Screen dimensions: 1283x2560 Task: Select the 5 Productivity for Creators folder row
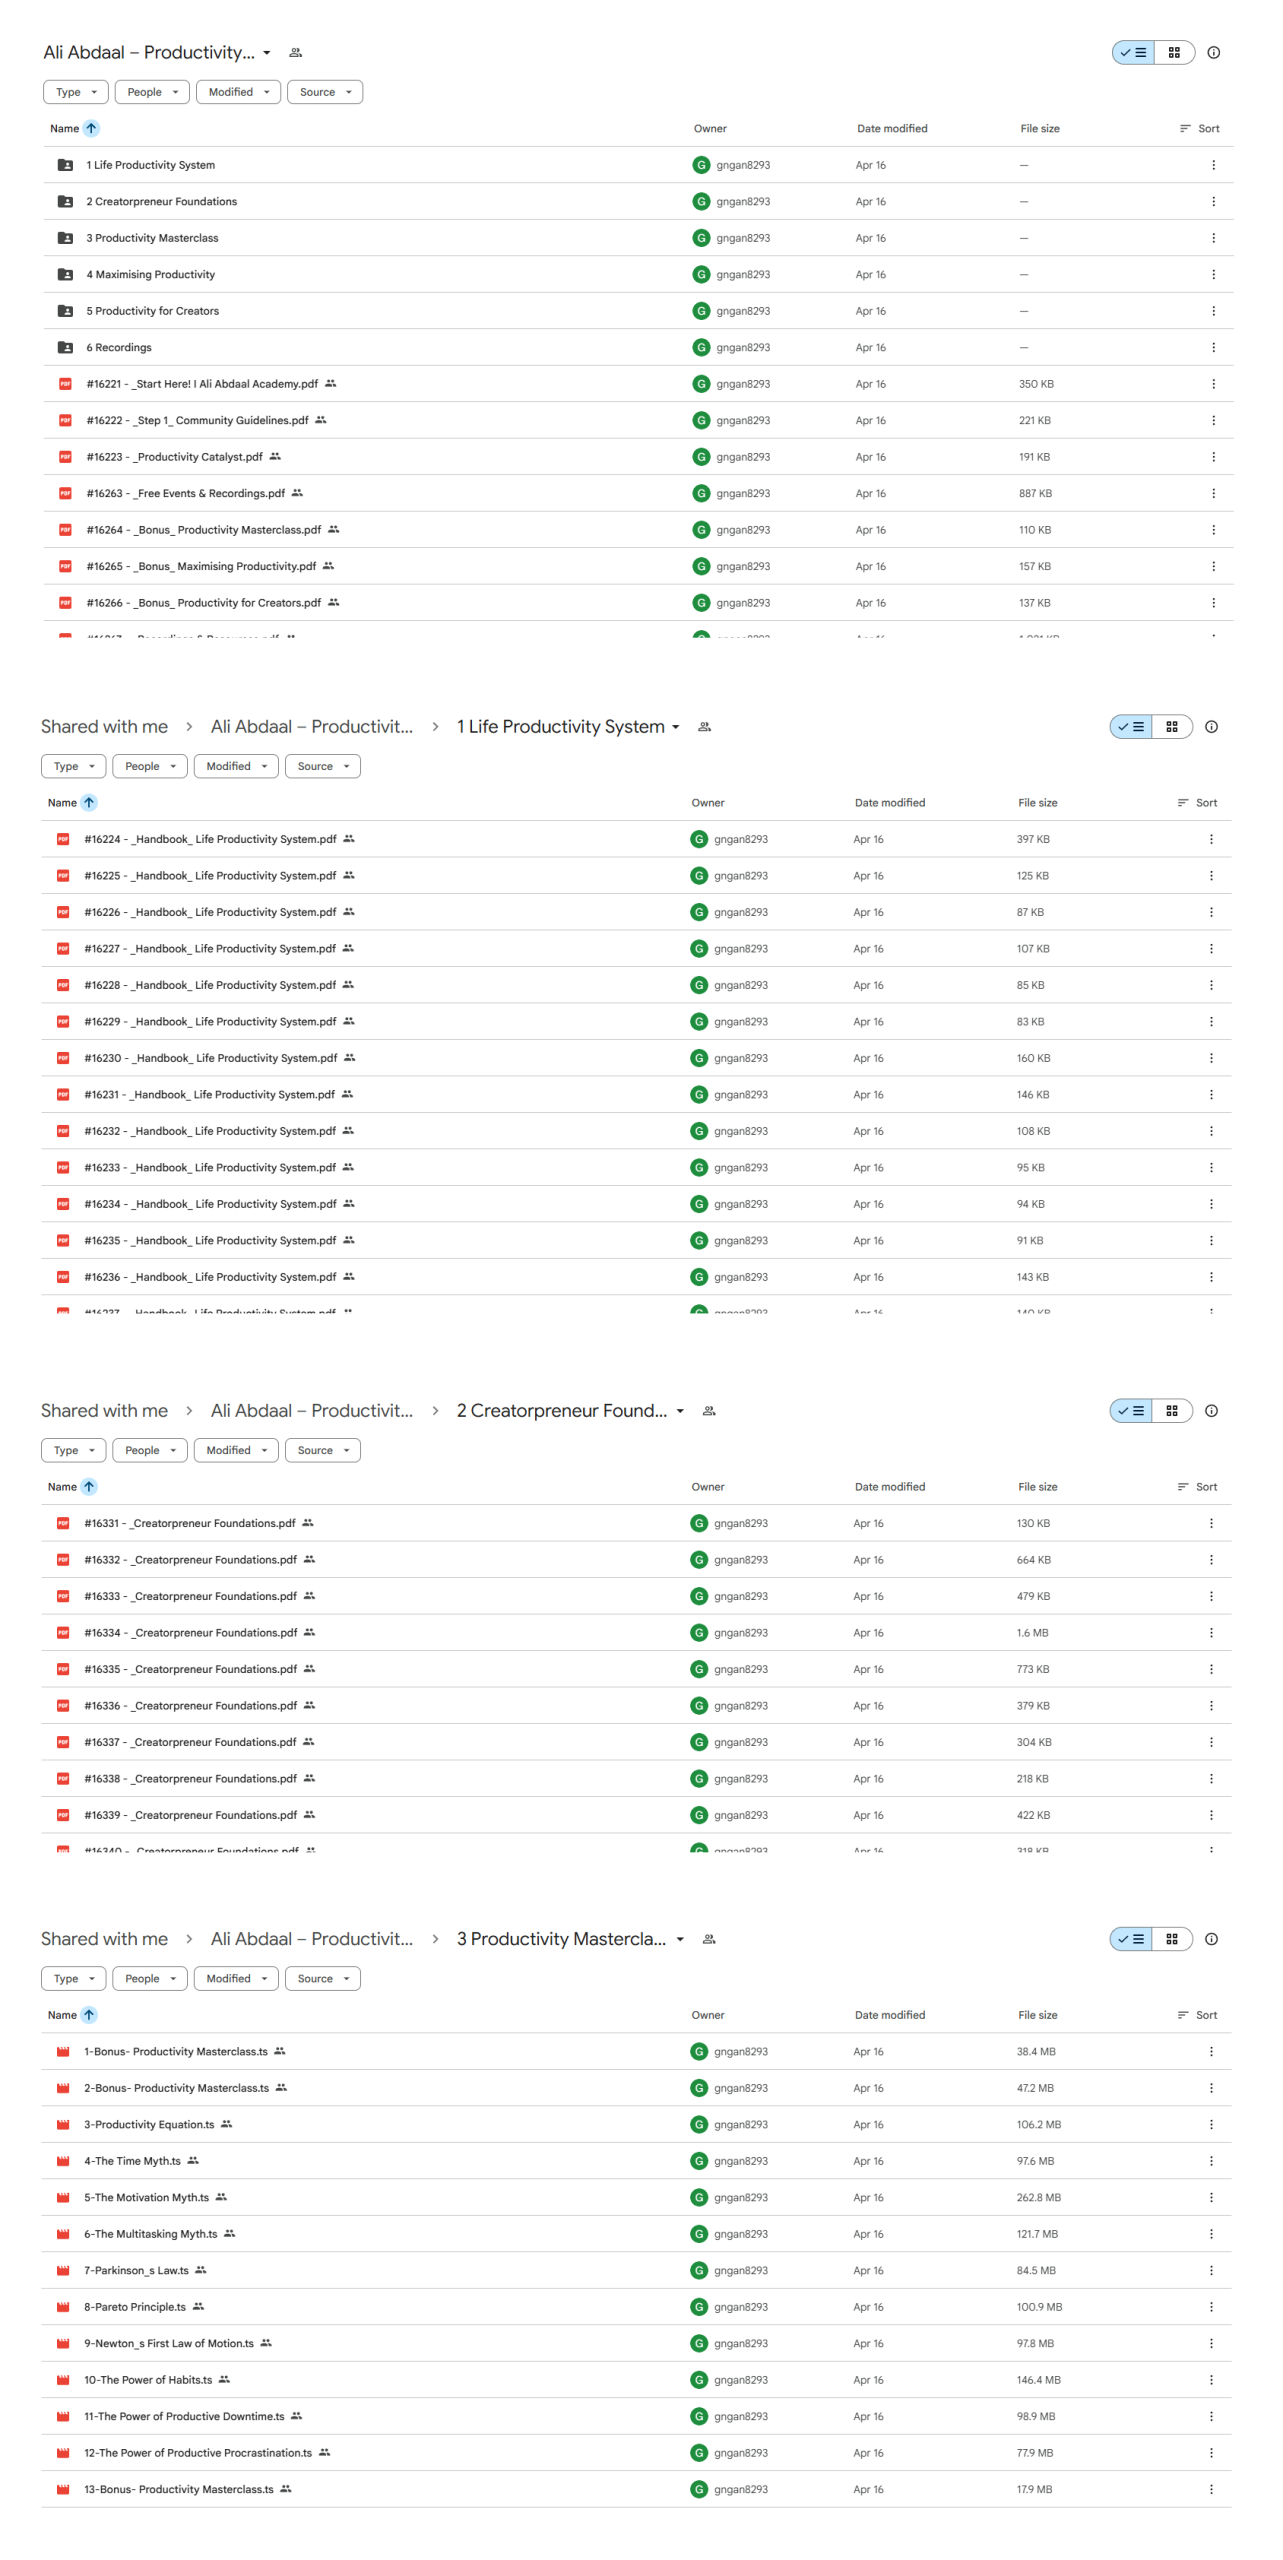pyautogui.click(x=638, y=311)
